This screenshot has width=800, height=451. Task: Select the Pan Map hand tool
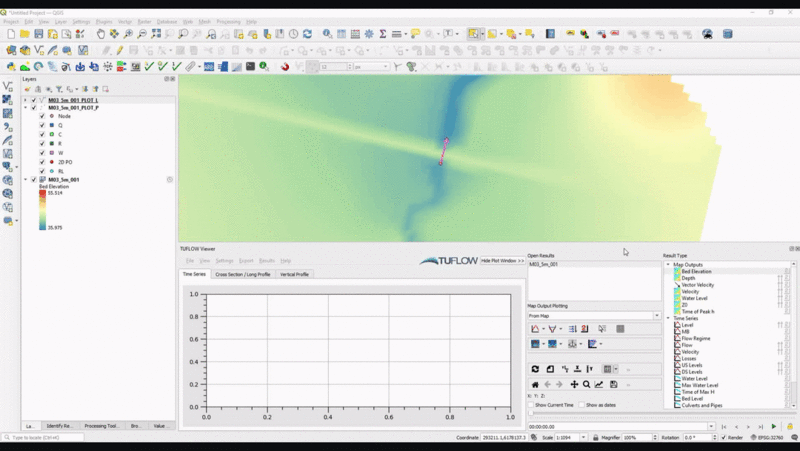point(101,34)
